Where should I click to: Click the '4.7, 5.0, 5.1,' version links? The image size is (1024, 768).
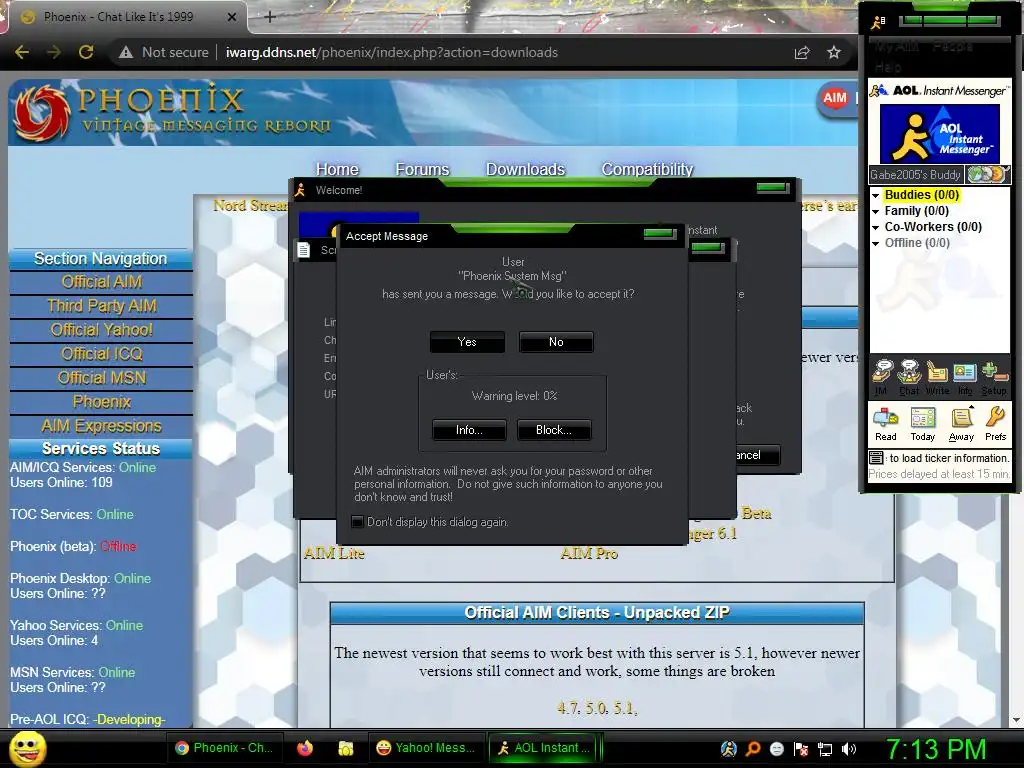tap(597, 708)
